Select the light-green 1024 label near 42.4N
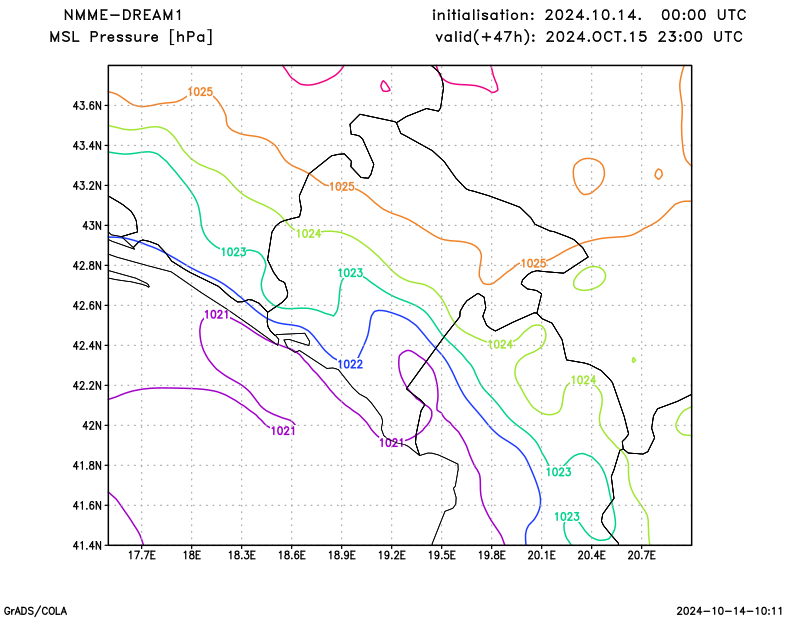 coord(500,344)
